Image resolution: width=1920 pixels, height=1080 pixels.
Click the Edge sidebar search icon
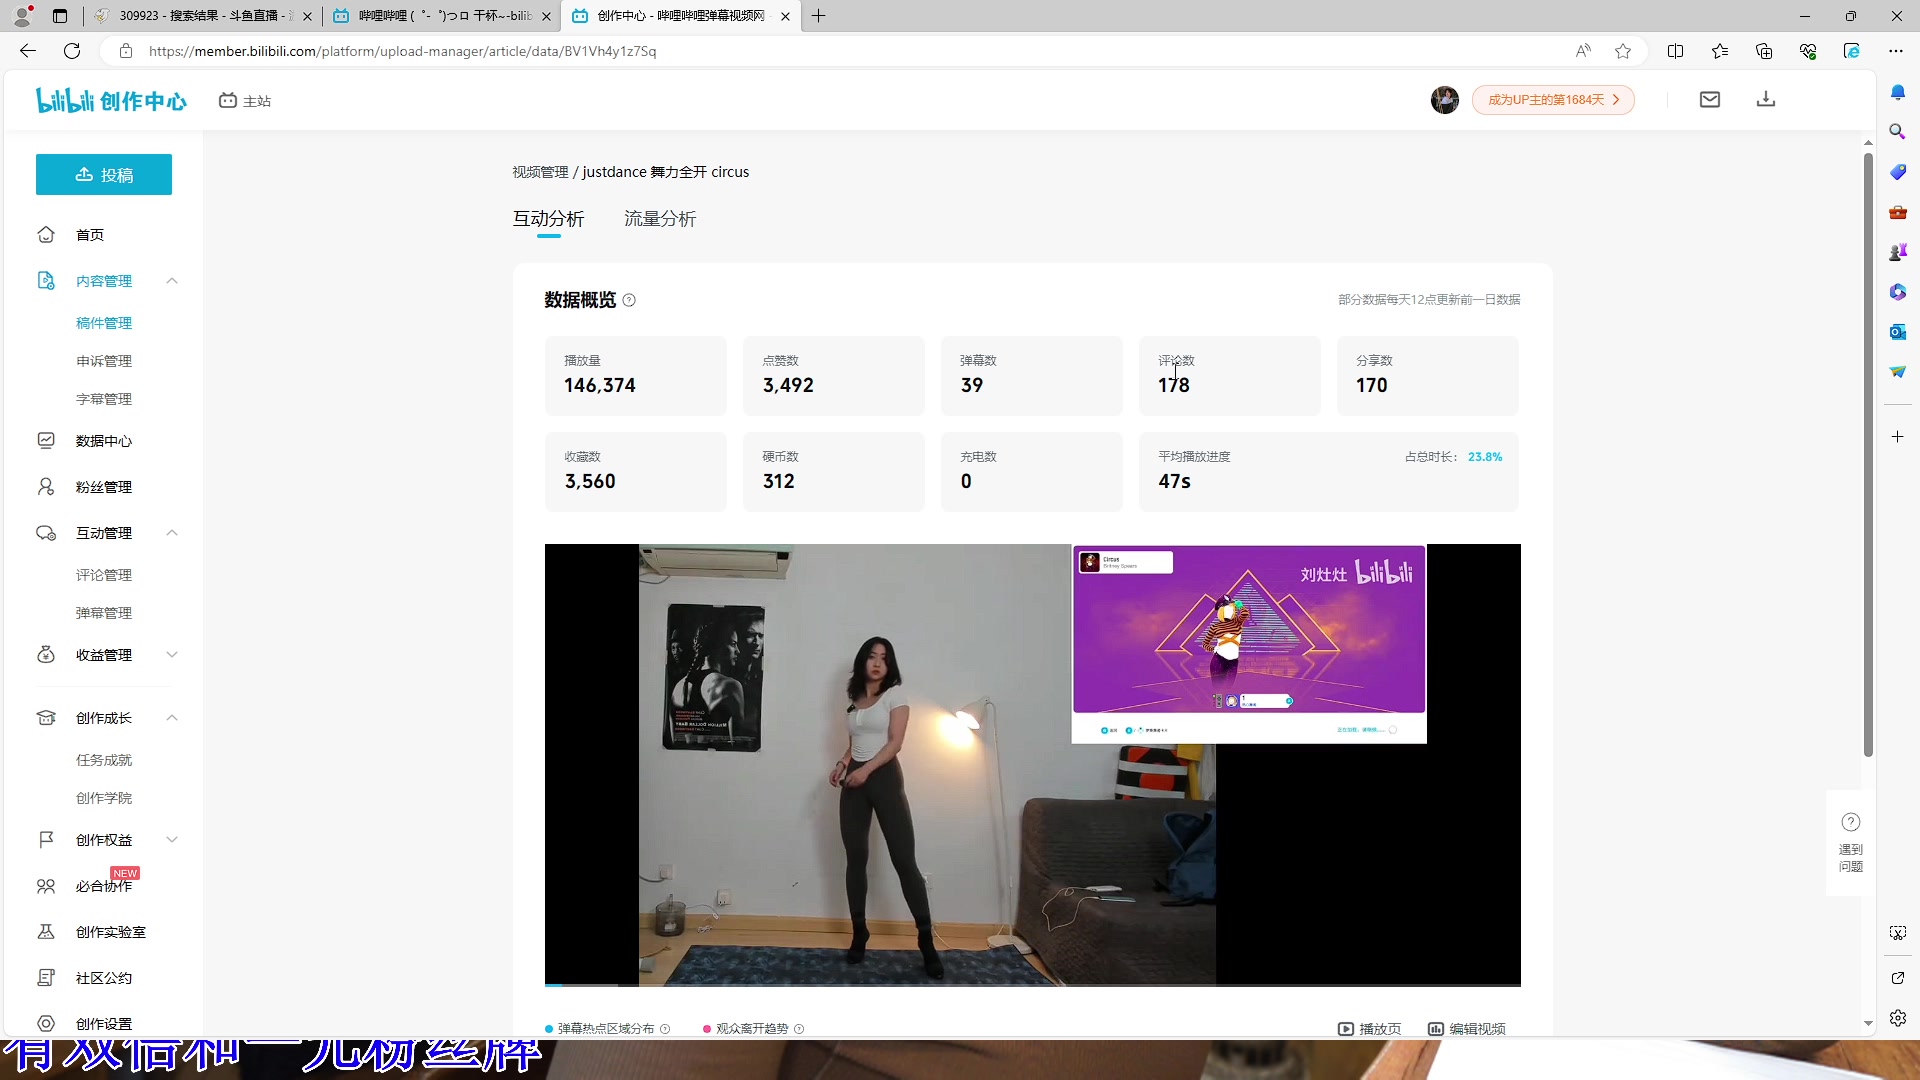point(1897,132)
